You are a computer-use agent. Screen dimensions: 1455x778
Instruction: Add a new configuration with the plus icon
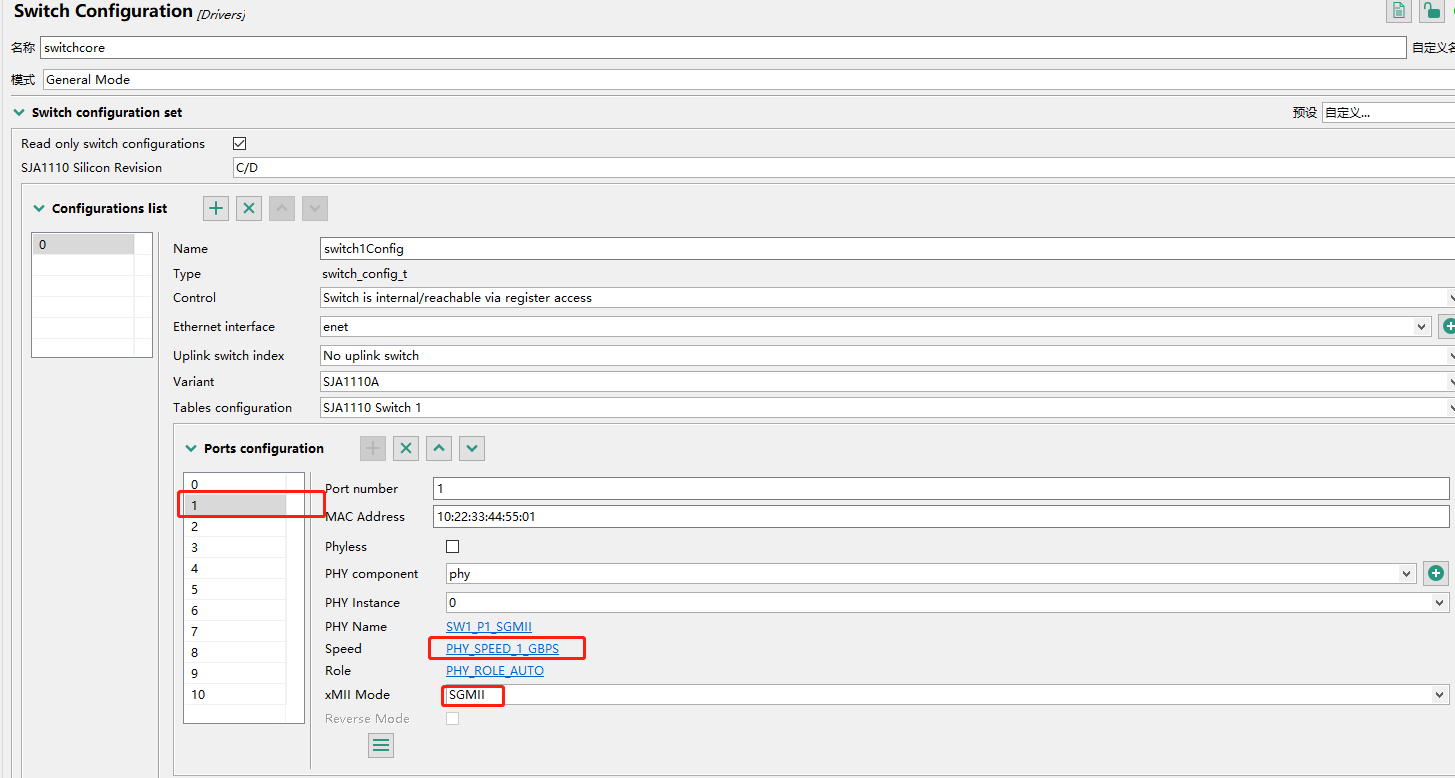tap(215, 208)
